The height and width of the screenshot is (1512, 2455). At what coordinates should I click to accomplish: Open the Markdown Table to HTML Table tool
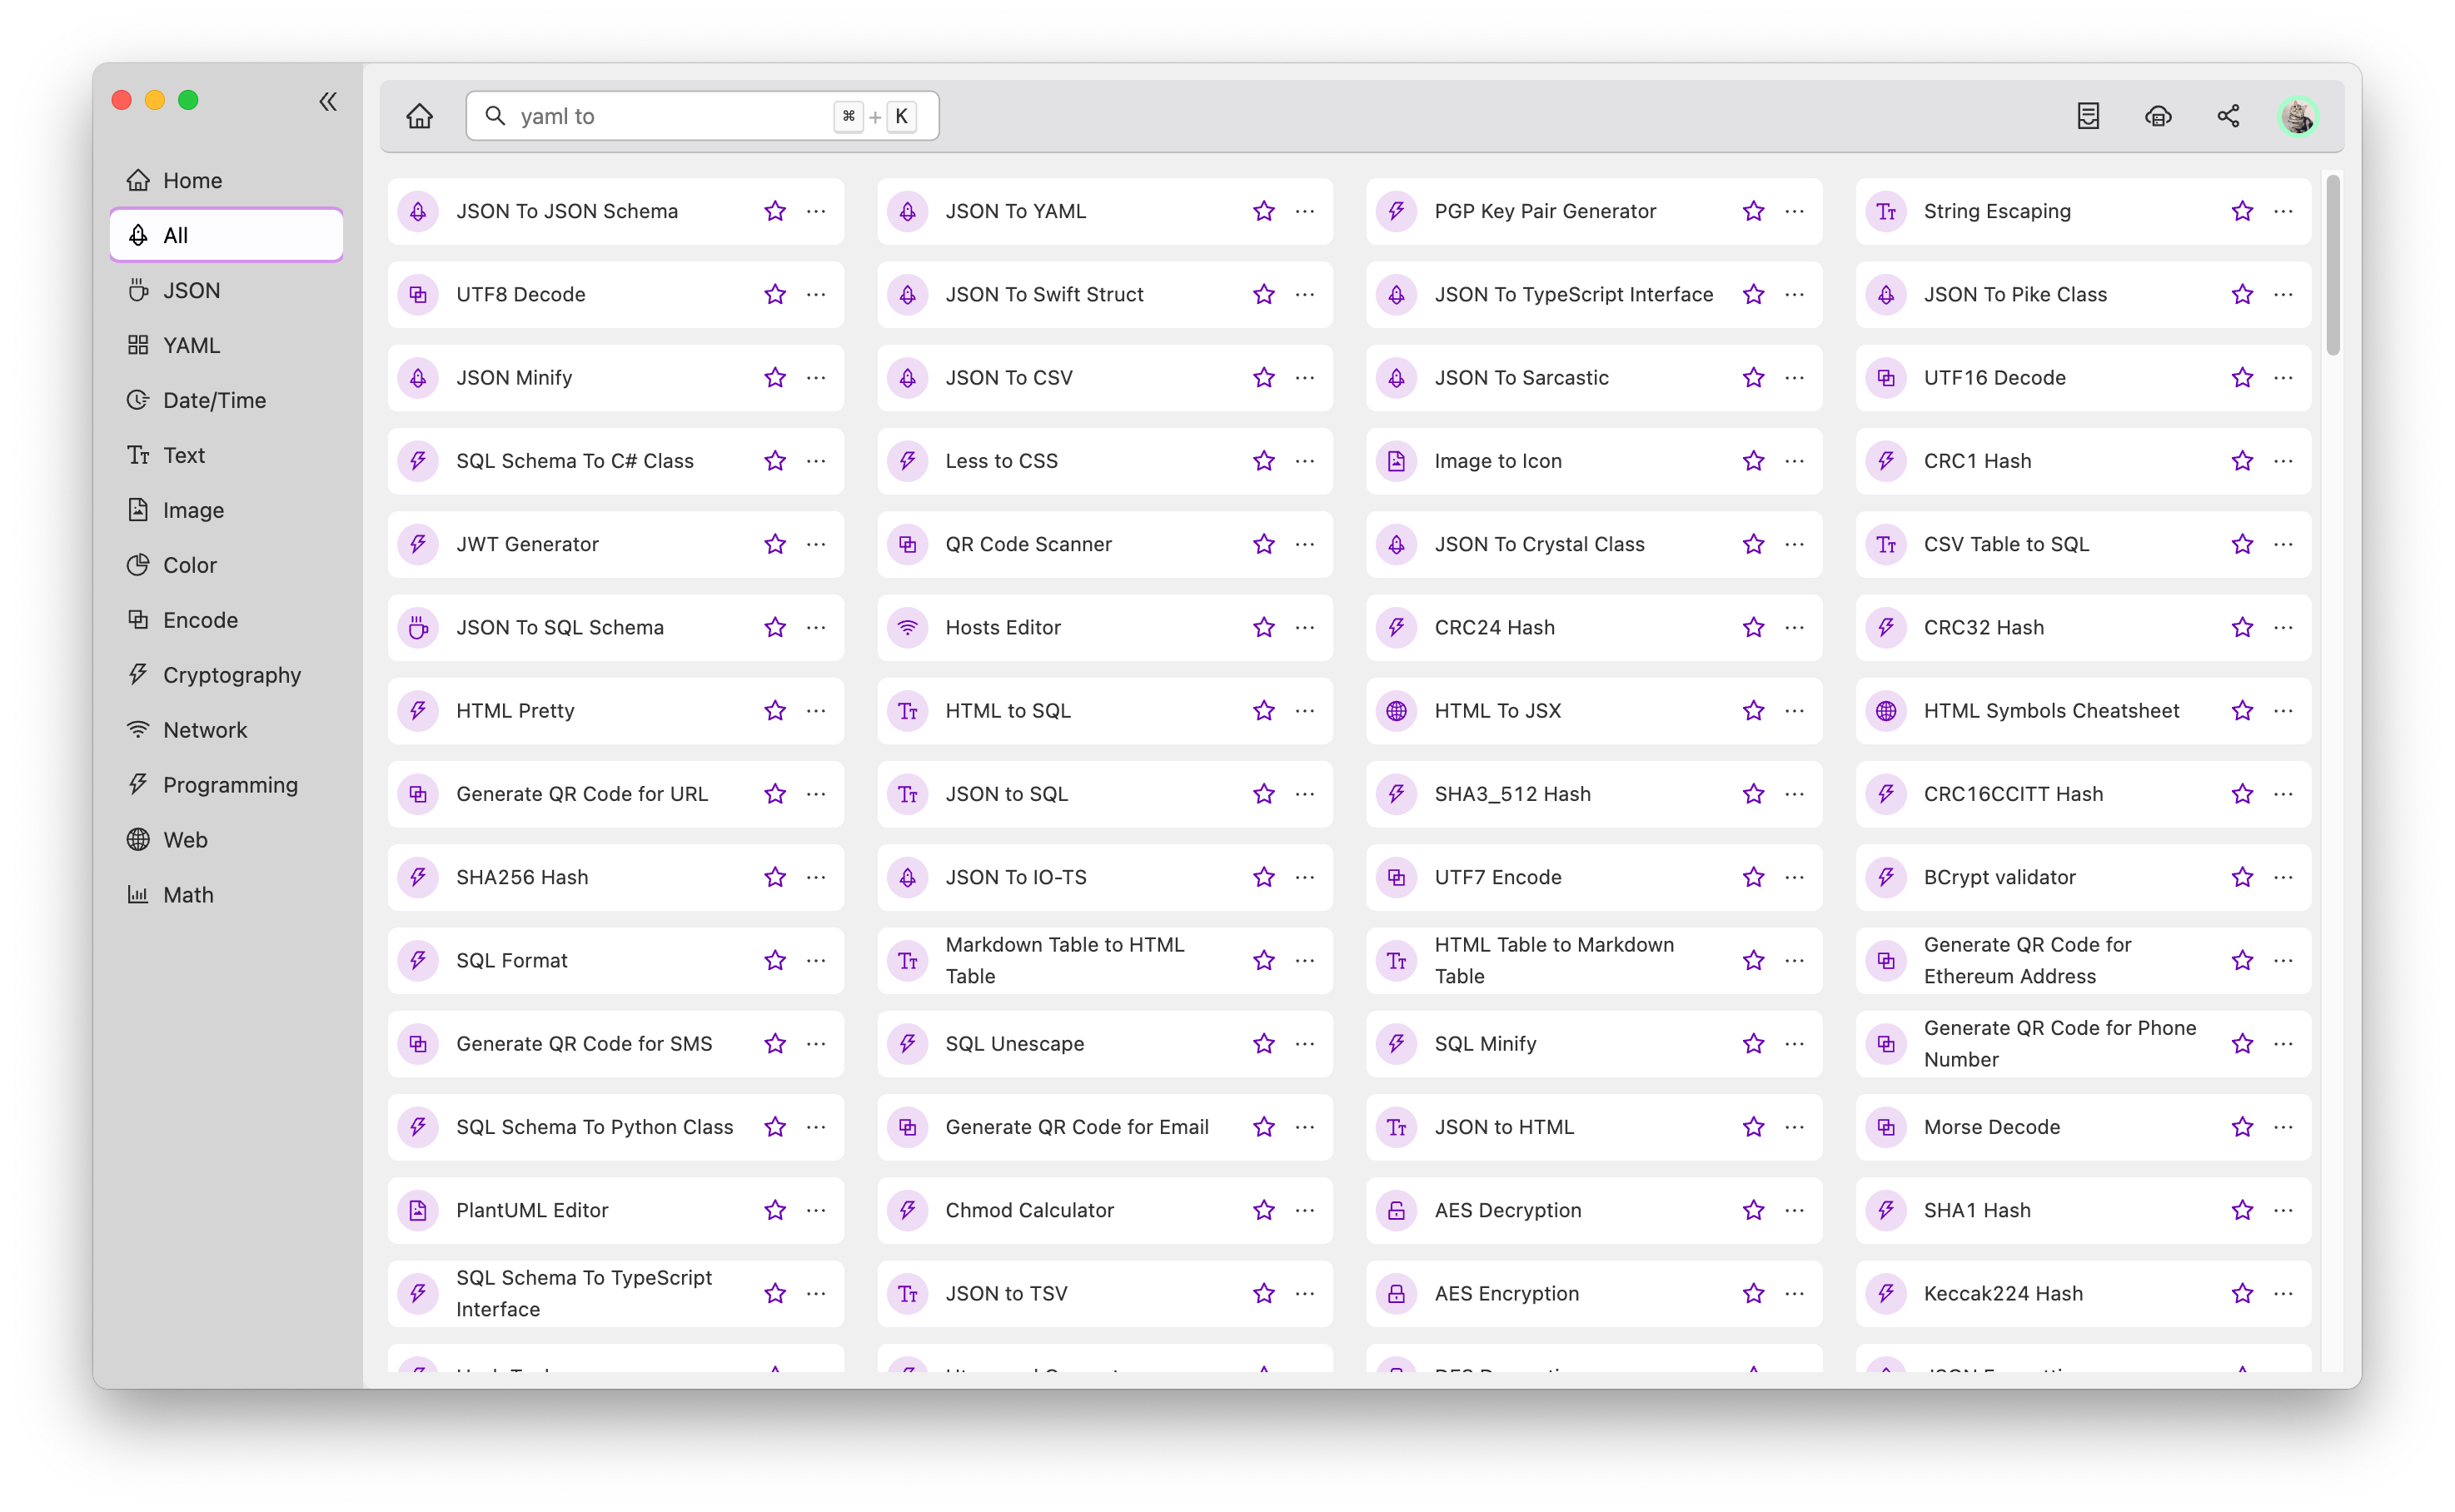coord(1104,960)
